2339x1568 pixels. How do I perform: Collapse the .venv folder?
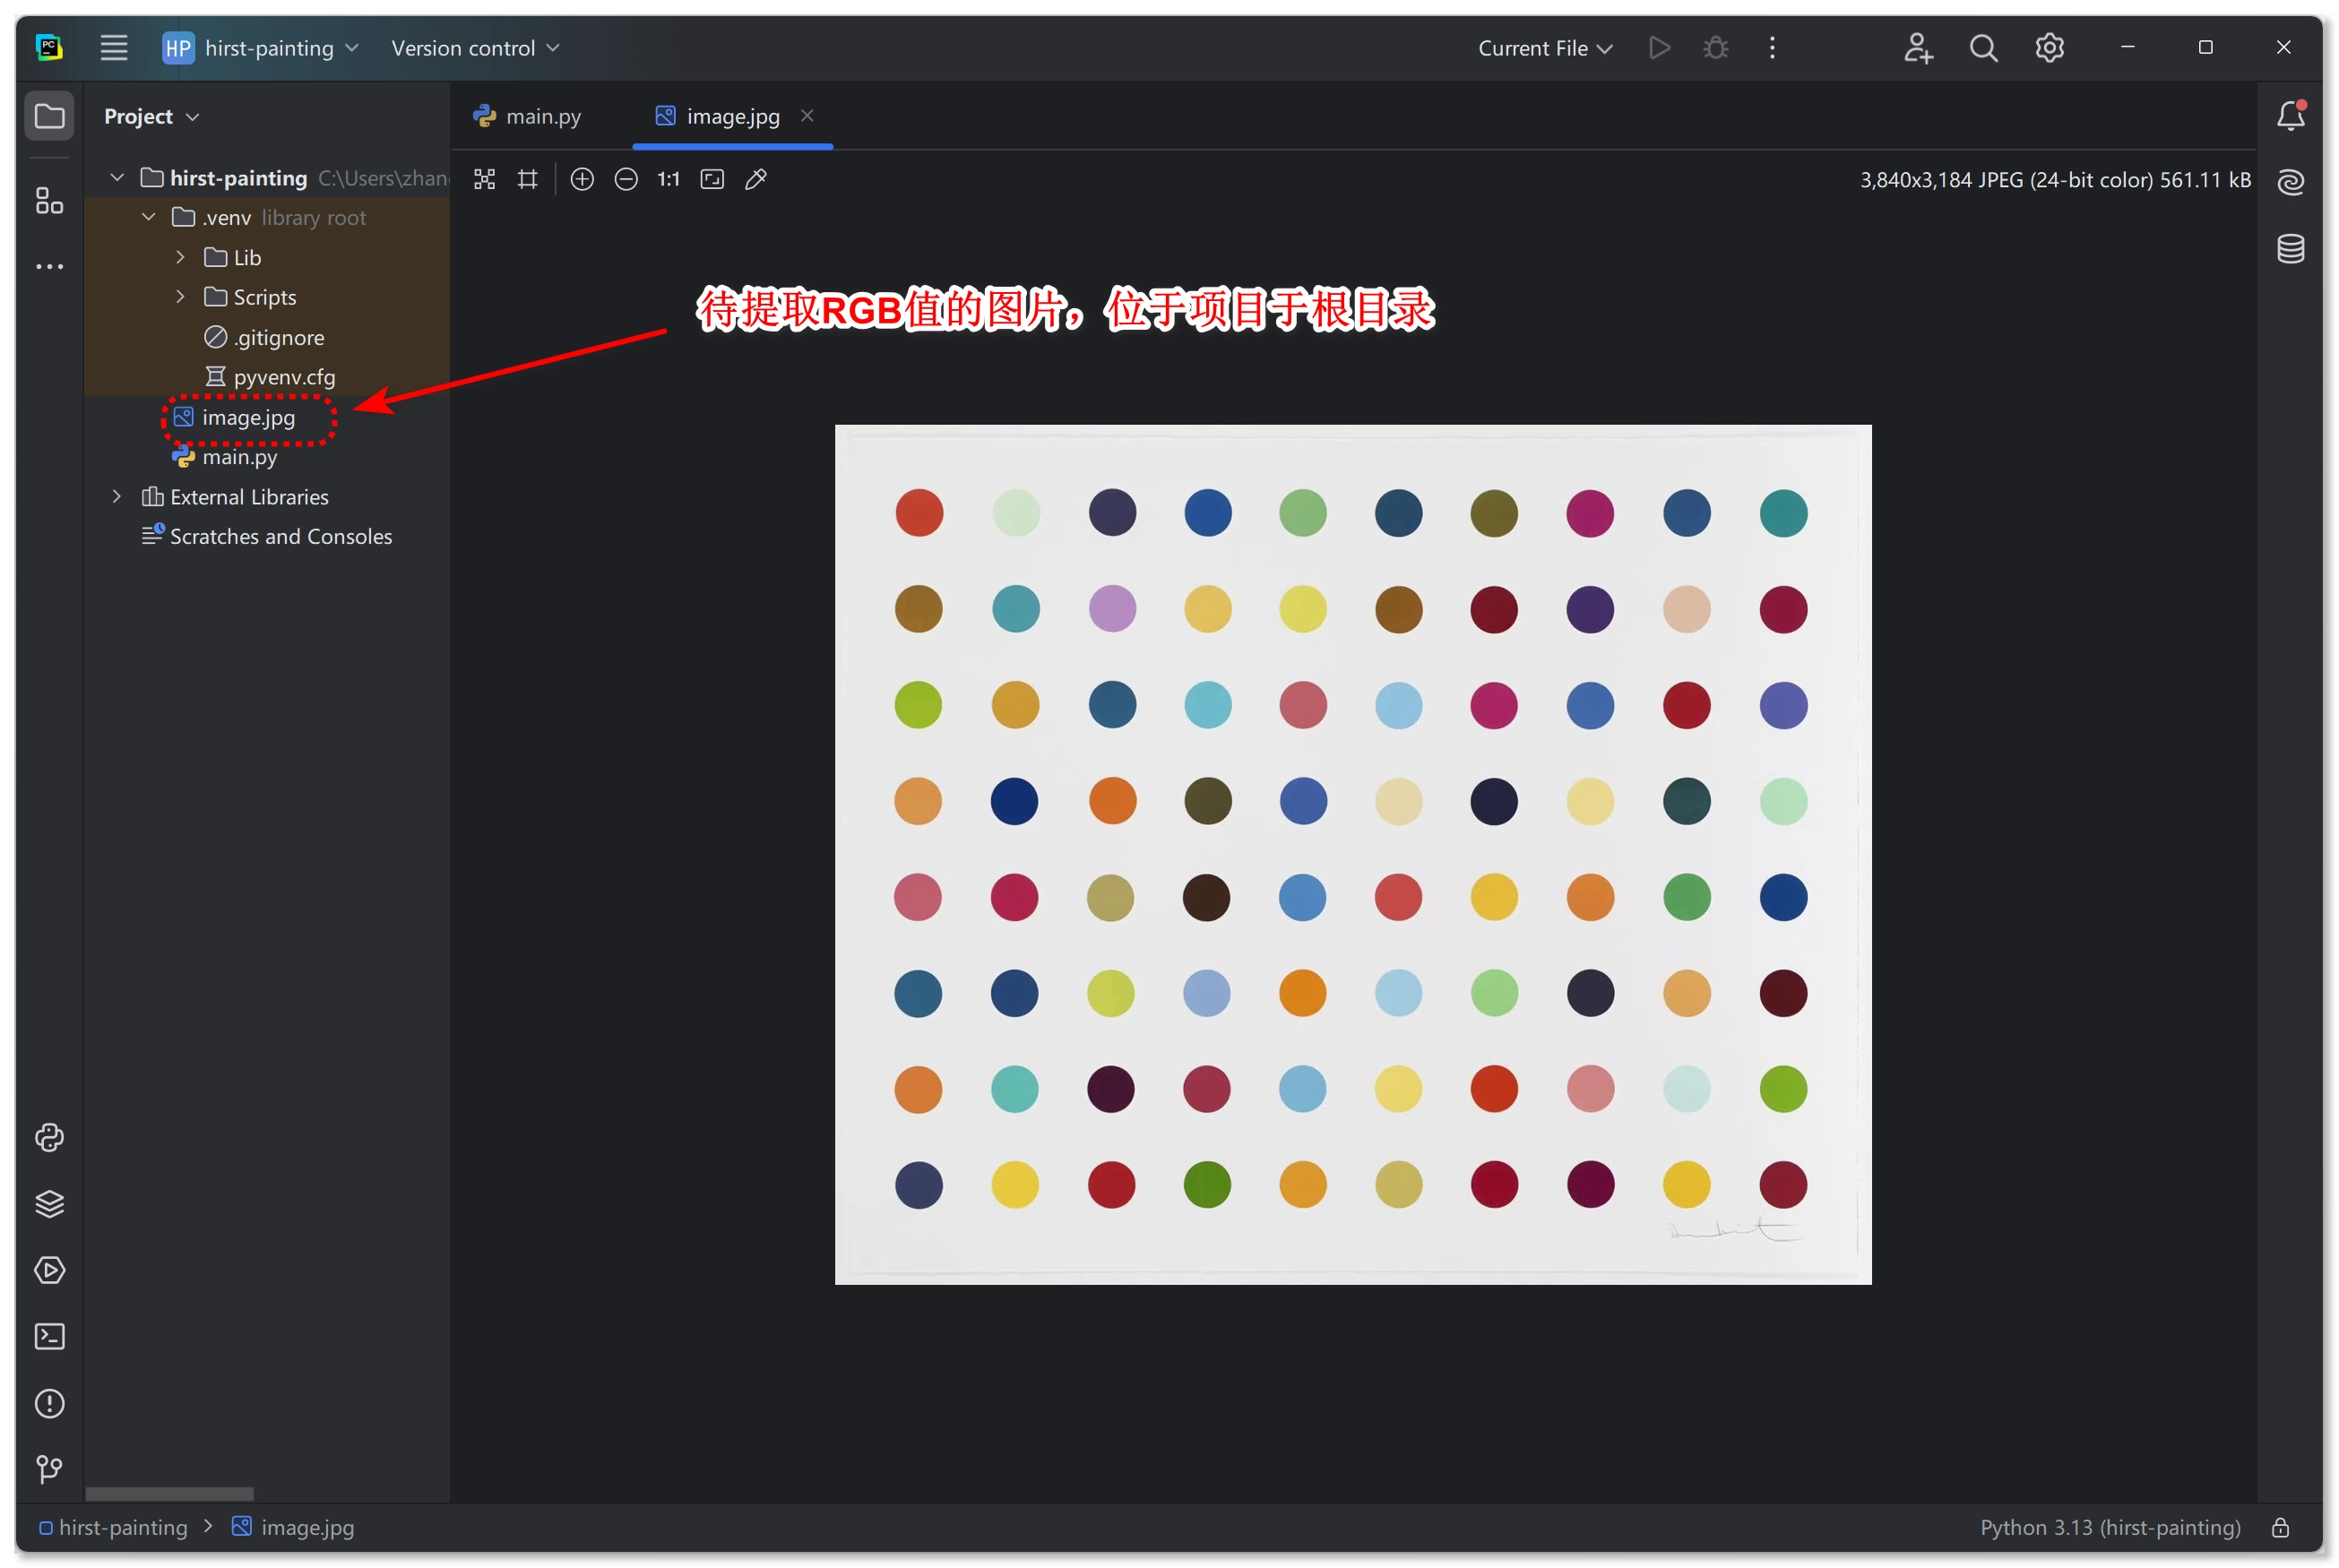[x=148, y=217]
